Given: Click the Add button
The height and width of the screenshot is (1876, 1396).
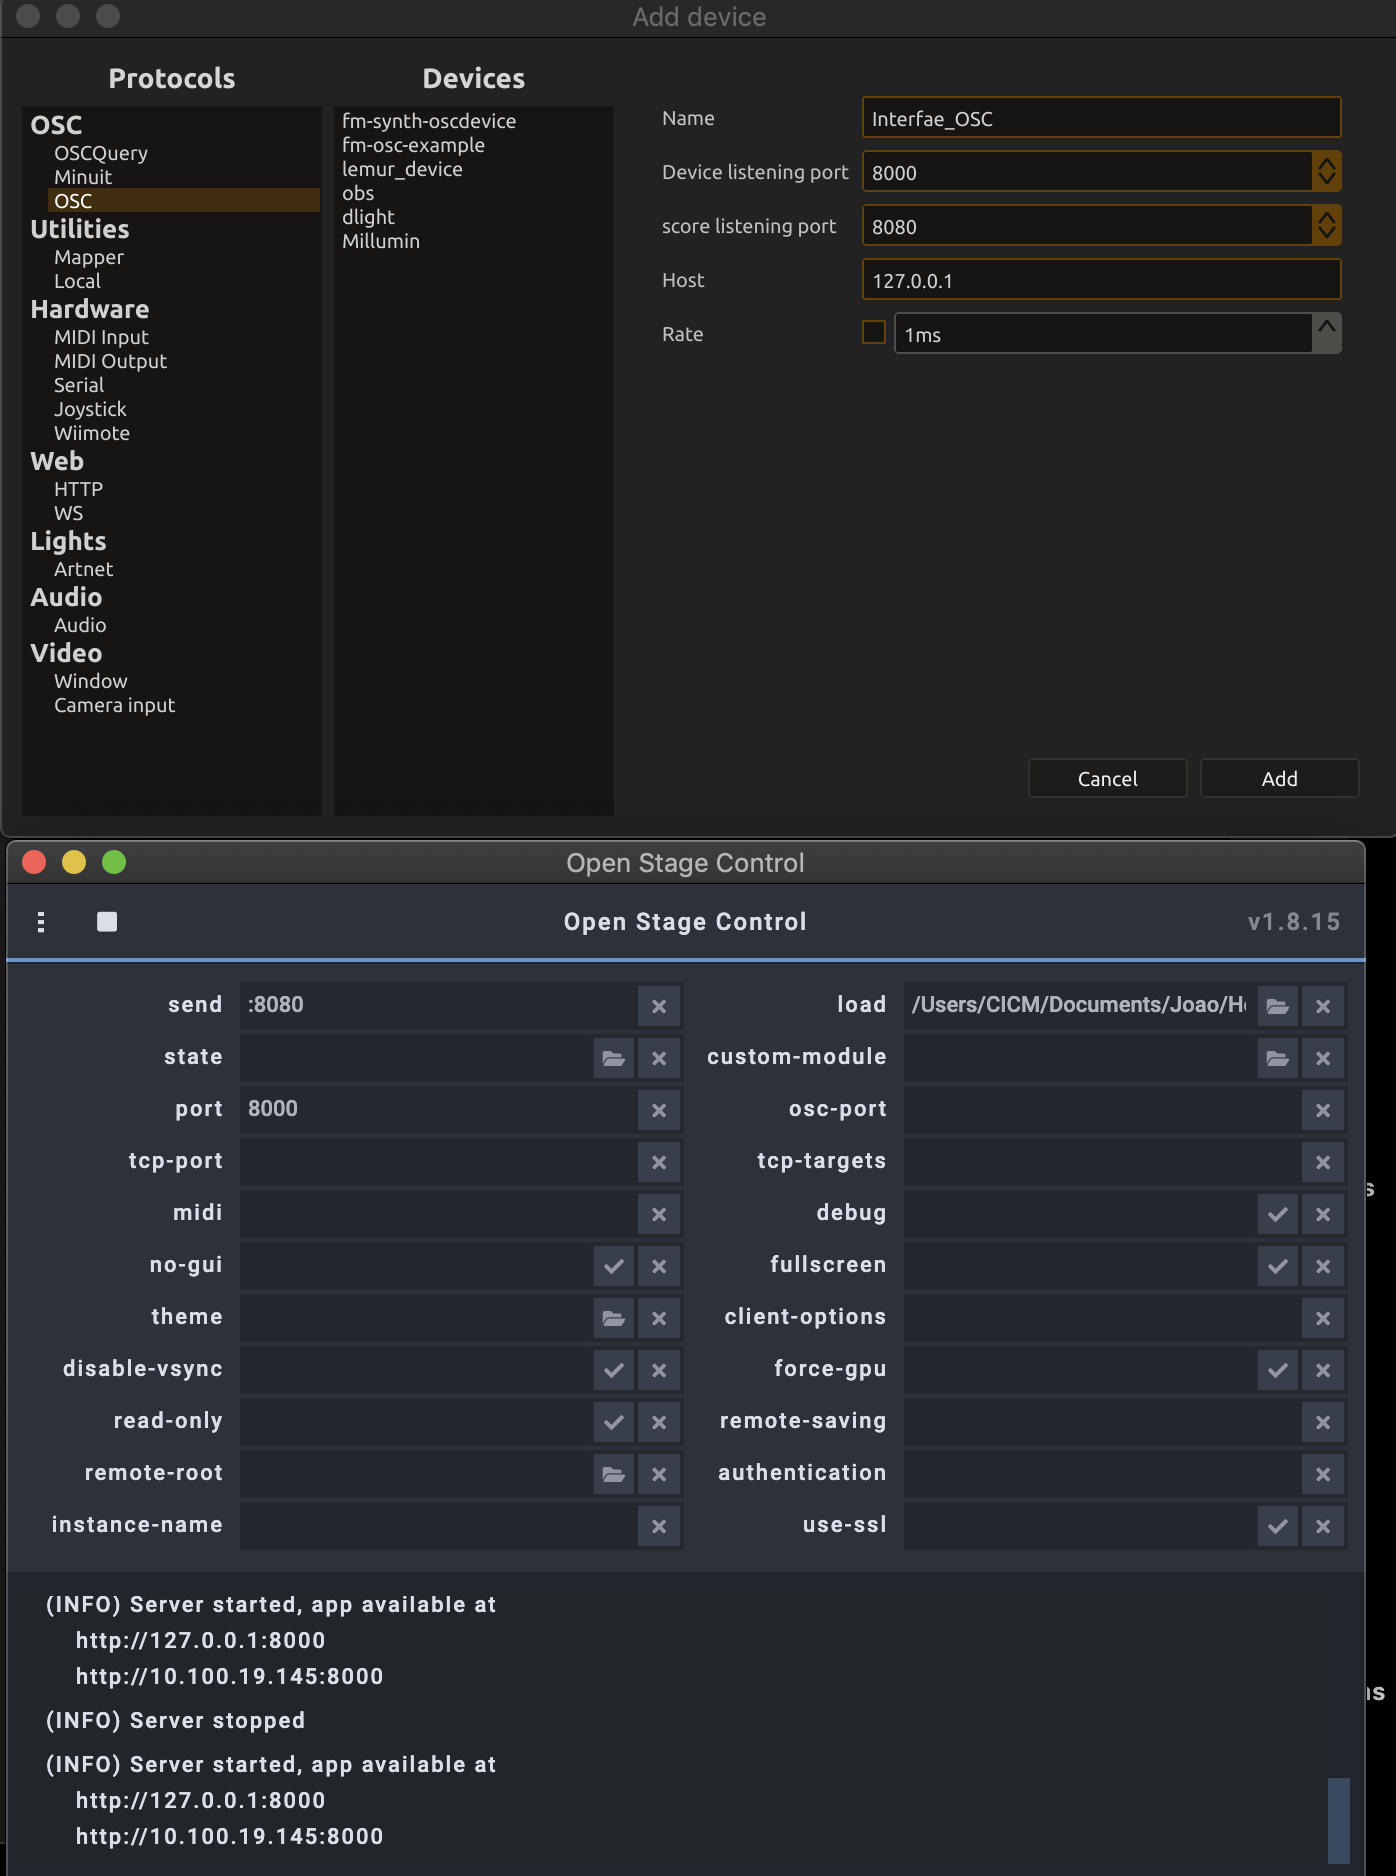Looking at the screenshot, I should pyautogui.click(x=1279, y=778).
